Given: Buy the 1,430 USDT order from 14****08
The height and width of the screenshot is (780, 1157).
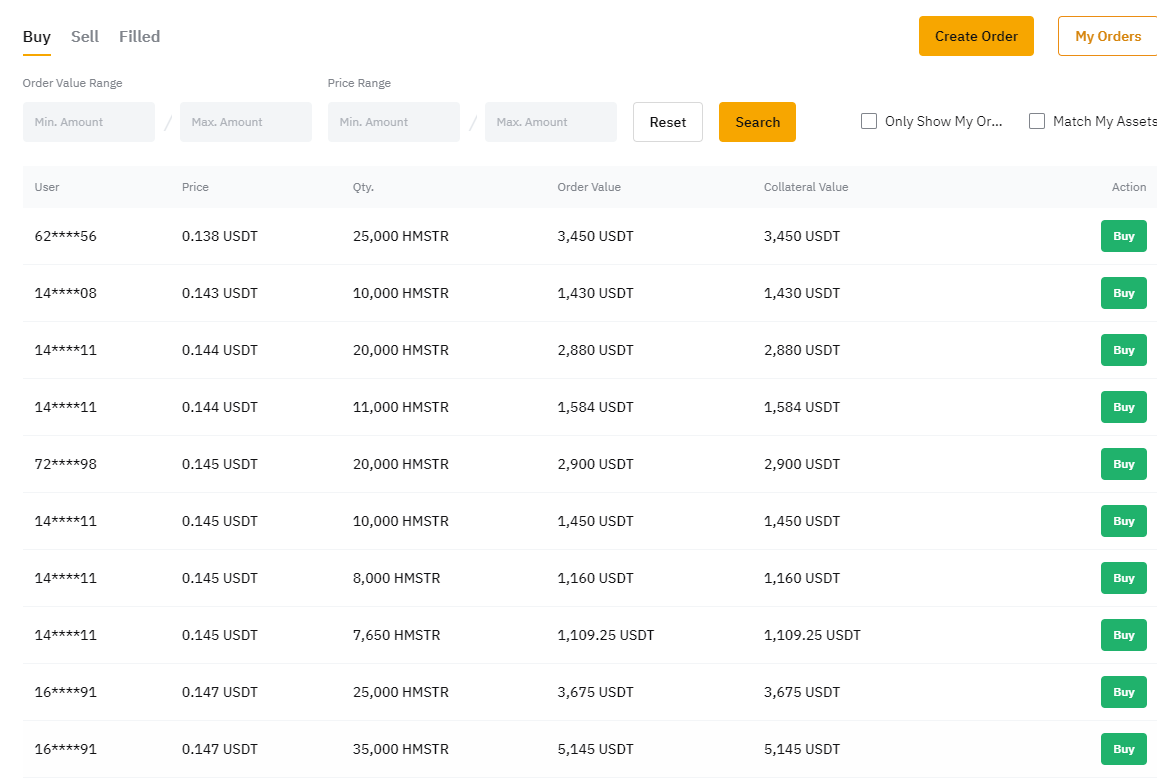Looking at the screenshot, I should 1123,293.
